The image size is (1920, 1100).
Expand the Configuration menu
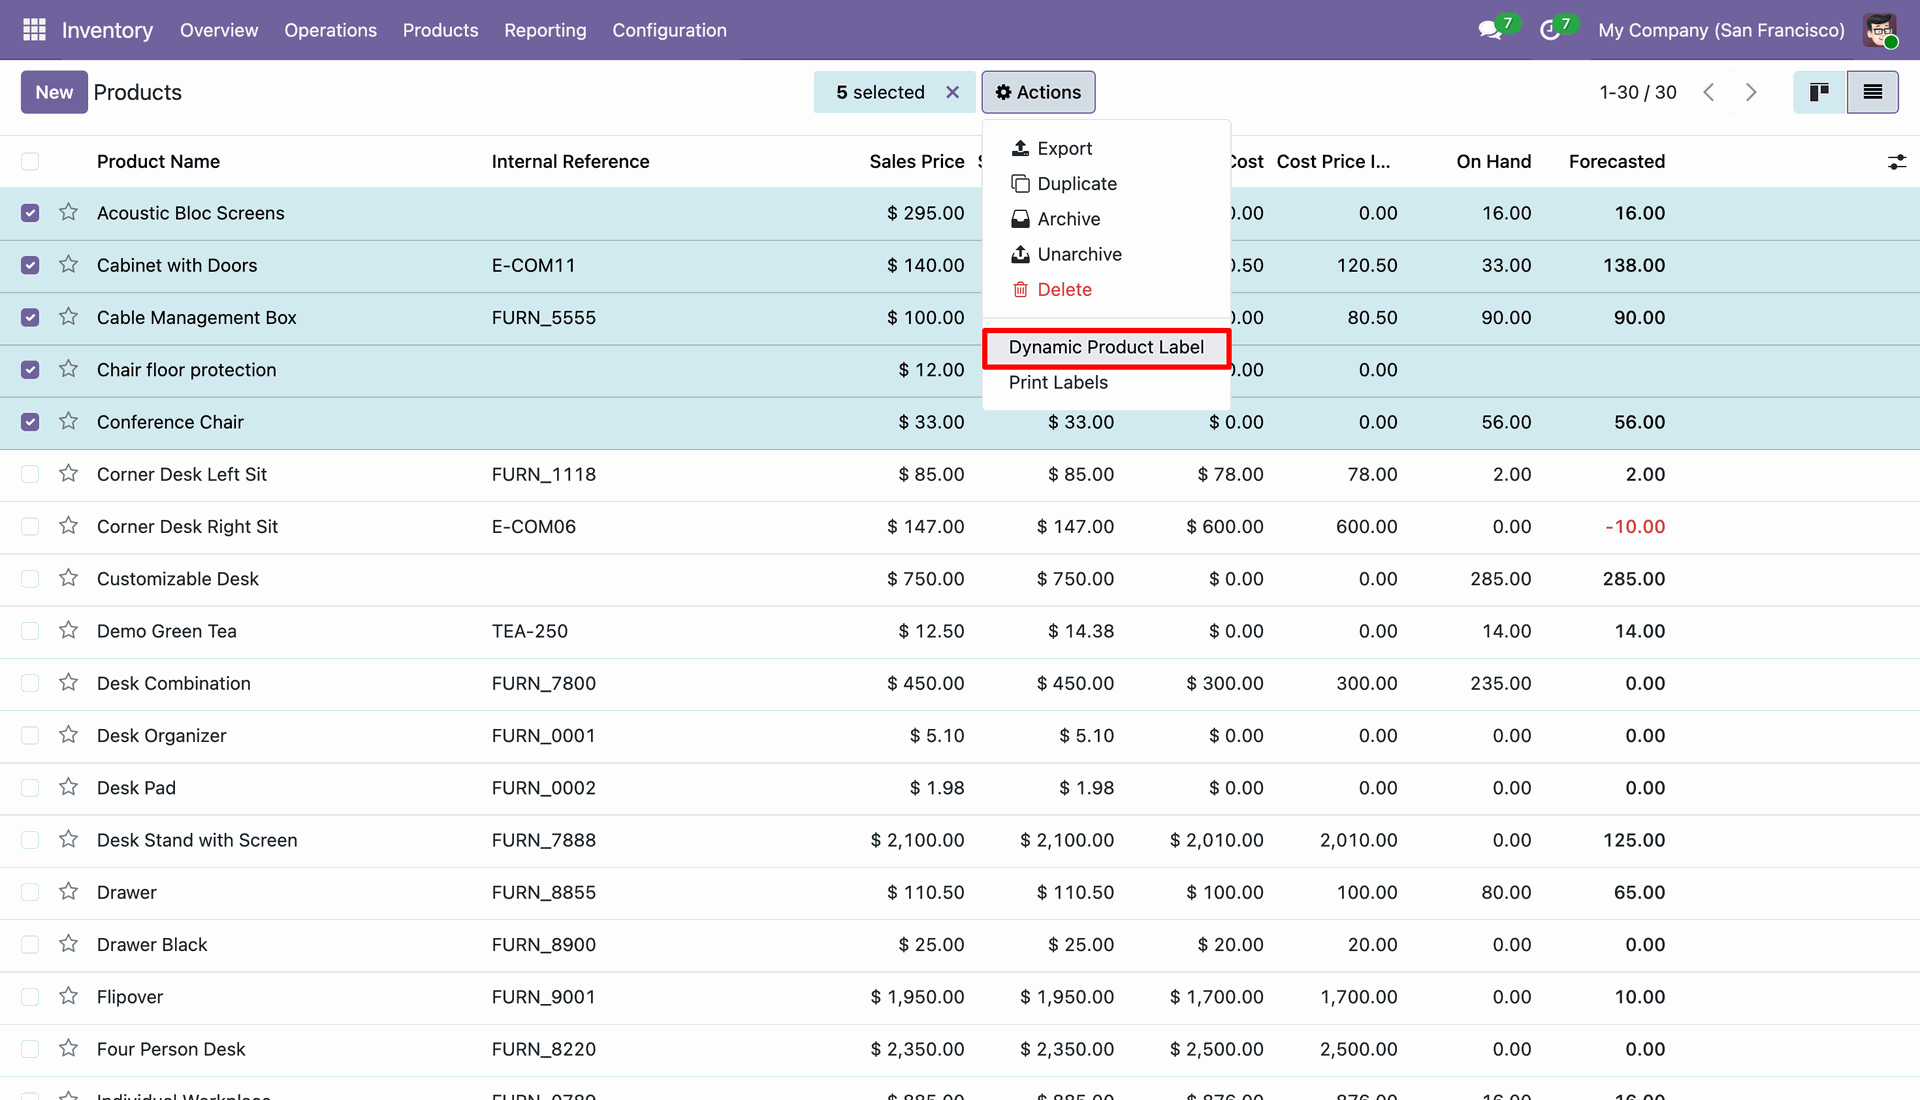669,30
